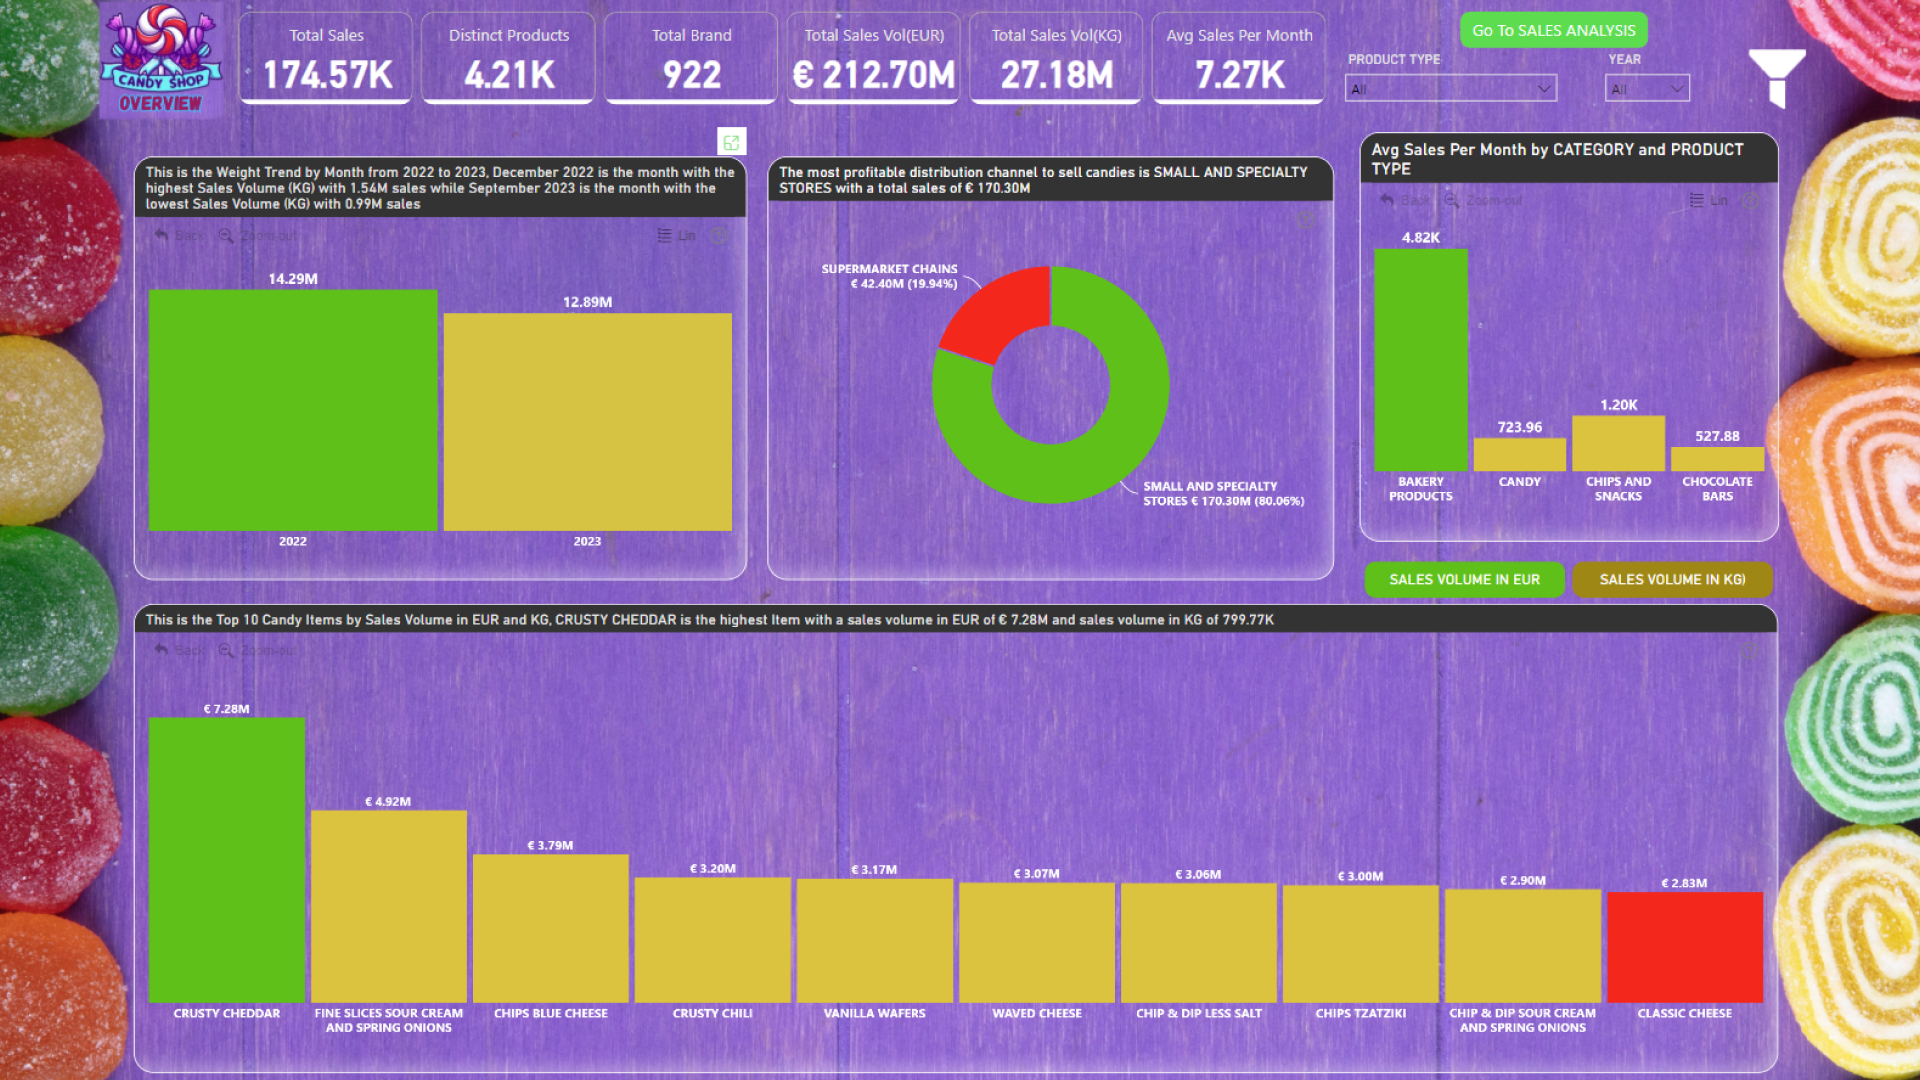Click the € 7.28M value label
Screen dimensions: 1920x1080
pyautogui.click(x=227, y=709)
